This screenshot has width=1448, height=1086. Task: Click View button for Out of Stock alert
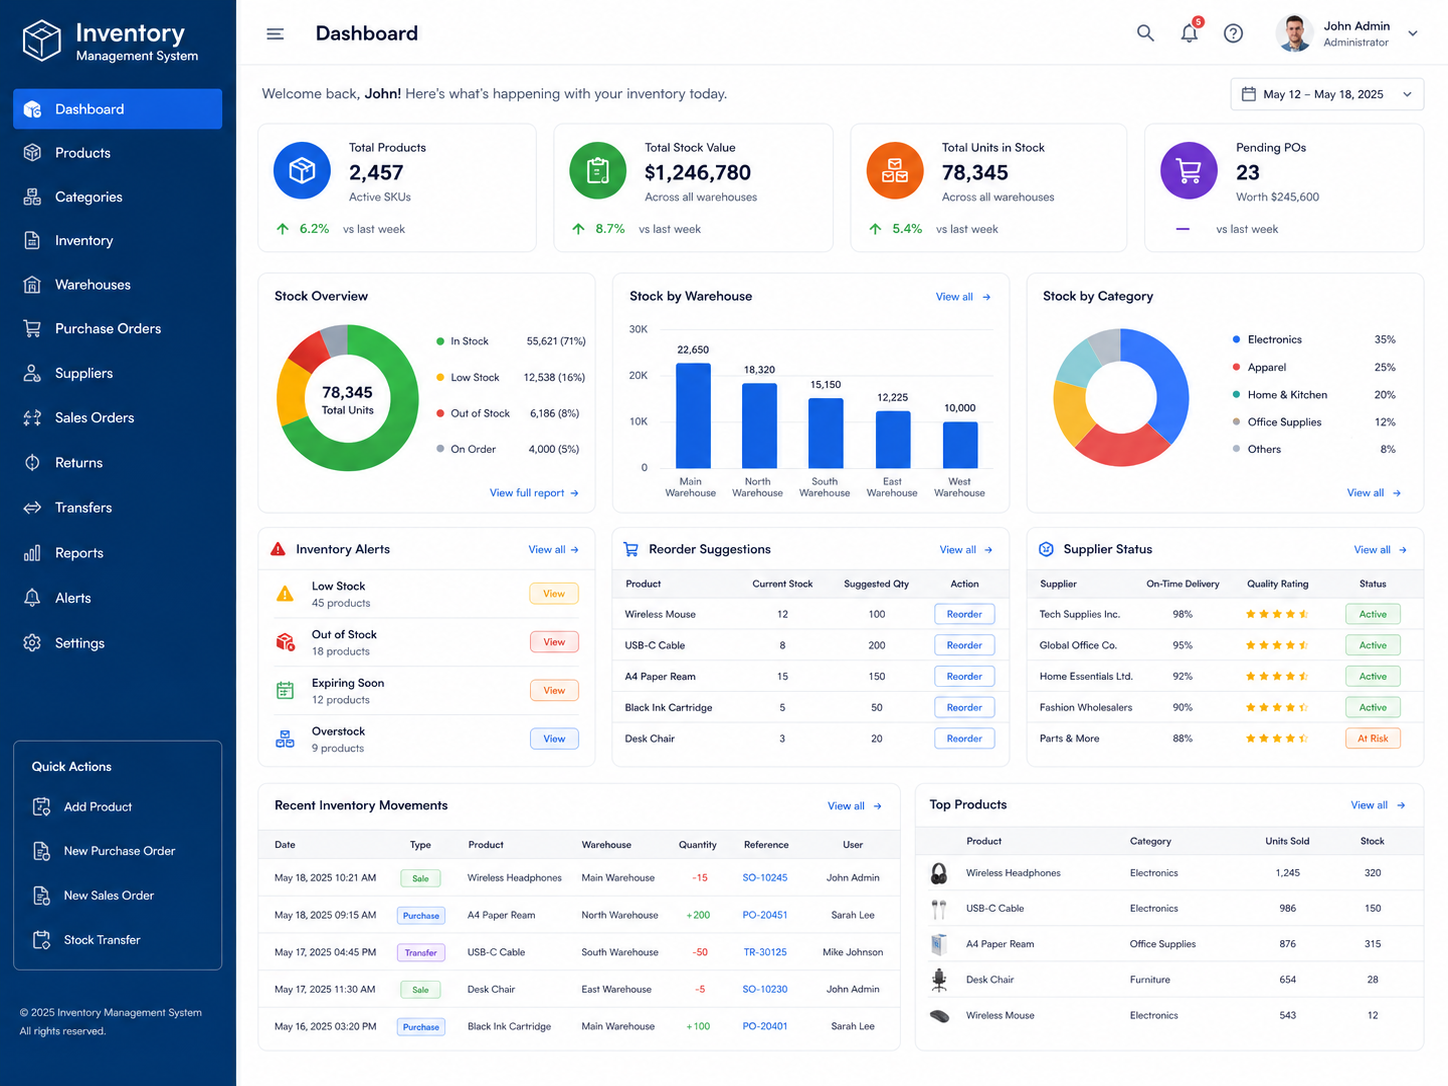pyautogui.click(x=554, y=642)
